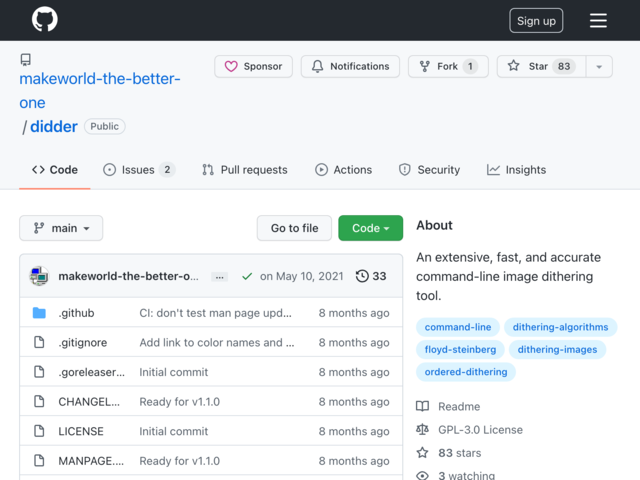Expand the dropdown arrow next to Star
This screenshot has width=640, height=480.
point(599,67)
